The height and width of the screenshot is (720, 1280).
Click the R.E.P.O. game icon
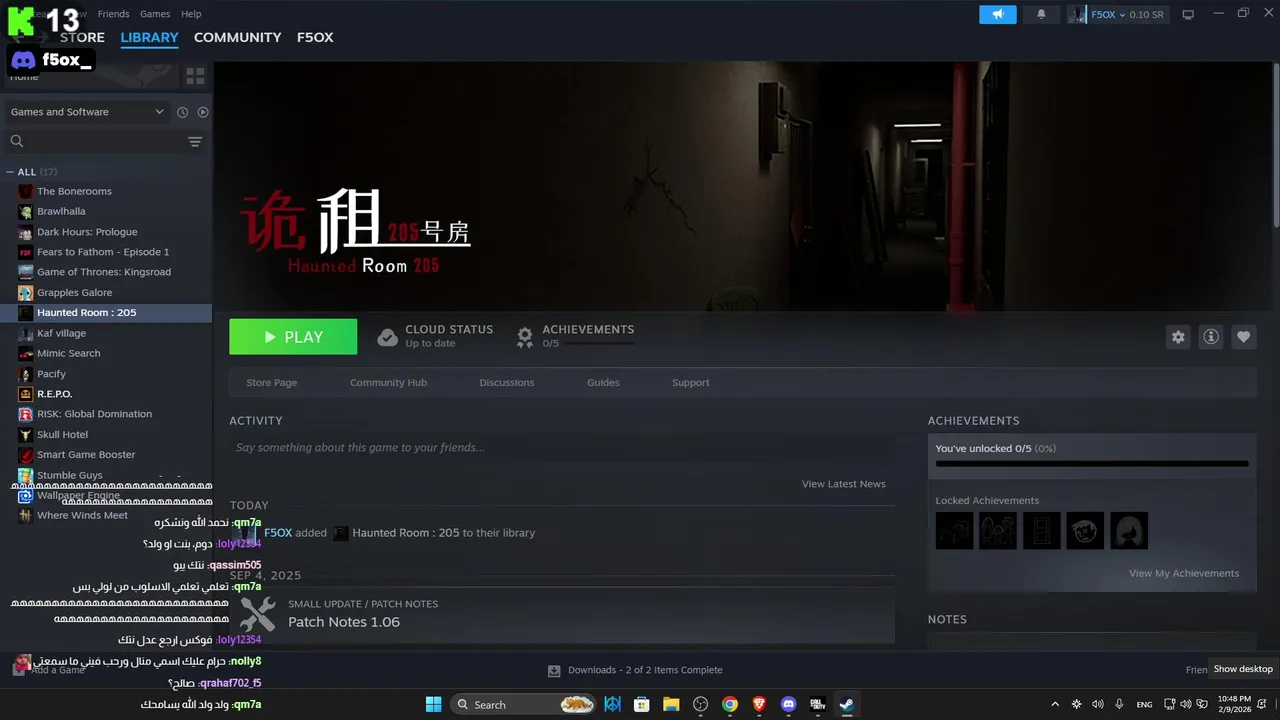tap(25, 394)
